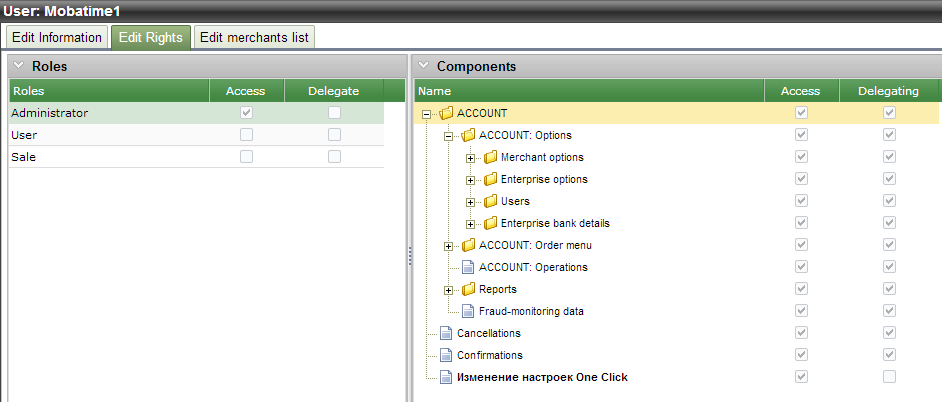Expand the ACCOUNT: Order menu node
The height and width of the screenshot is (402, 942).
[449, 246]
